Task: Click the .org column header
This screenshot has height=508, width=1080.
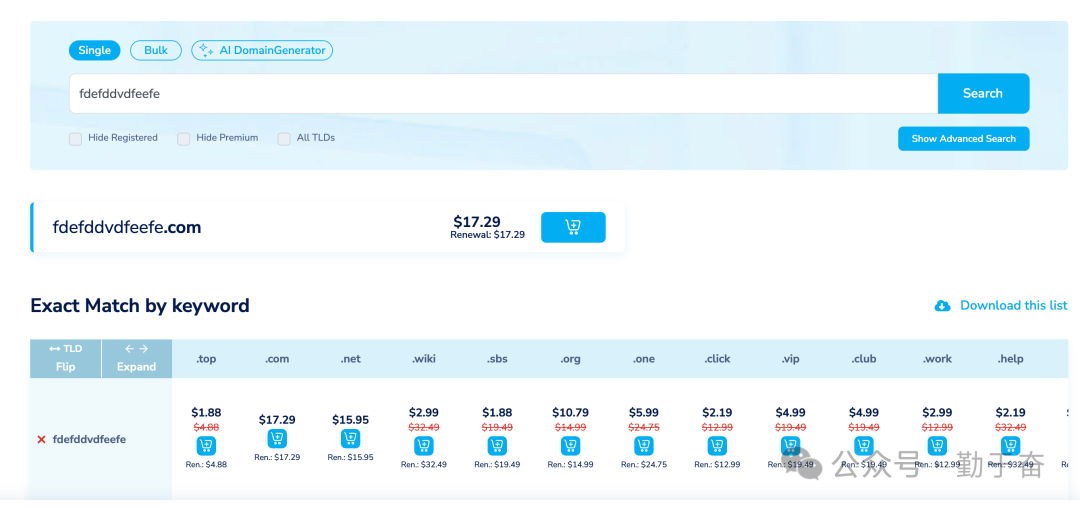Action: point(570,359)
